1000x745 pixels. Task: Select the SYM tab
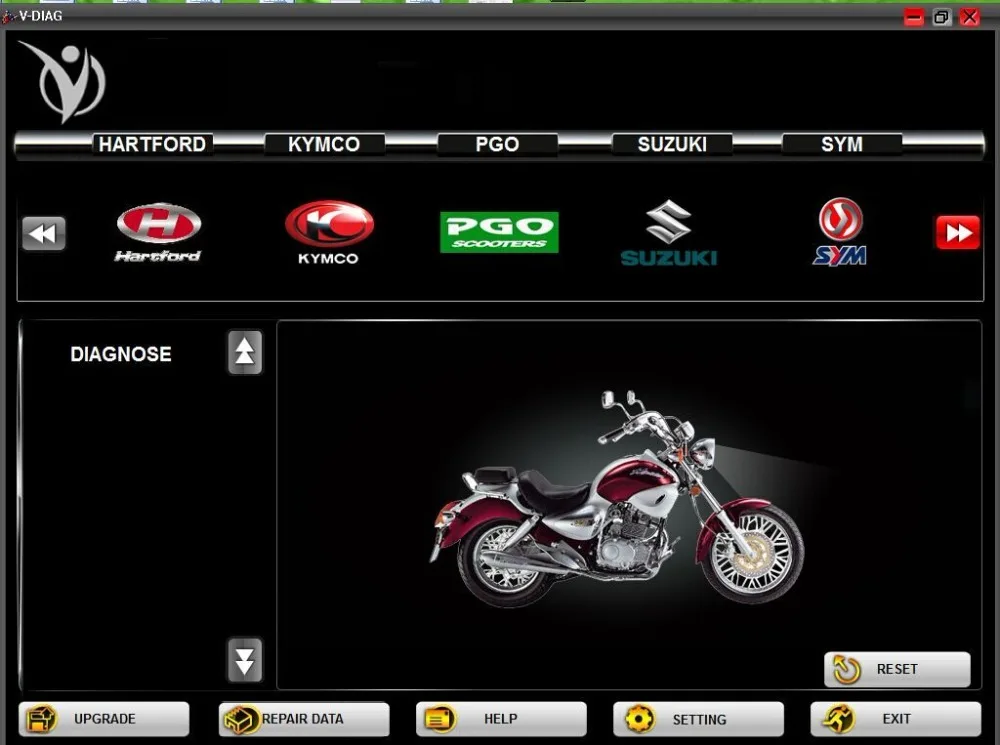click(x=842, y=144)
